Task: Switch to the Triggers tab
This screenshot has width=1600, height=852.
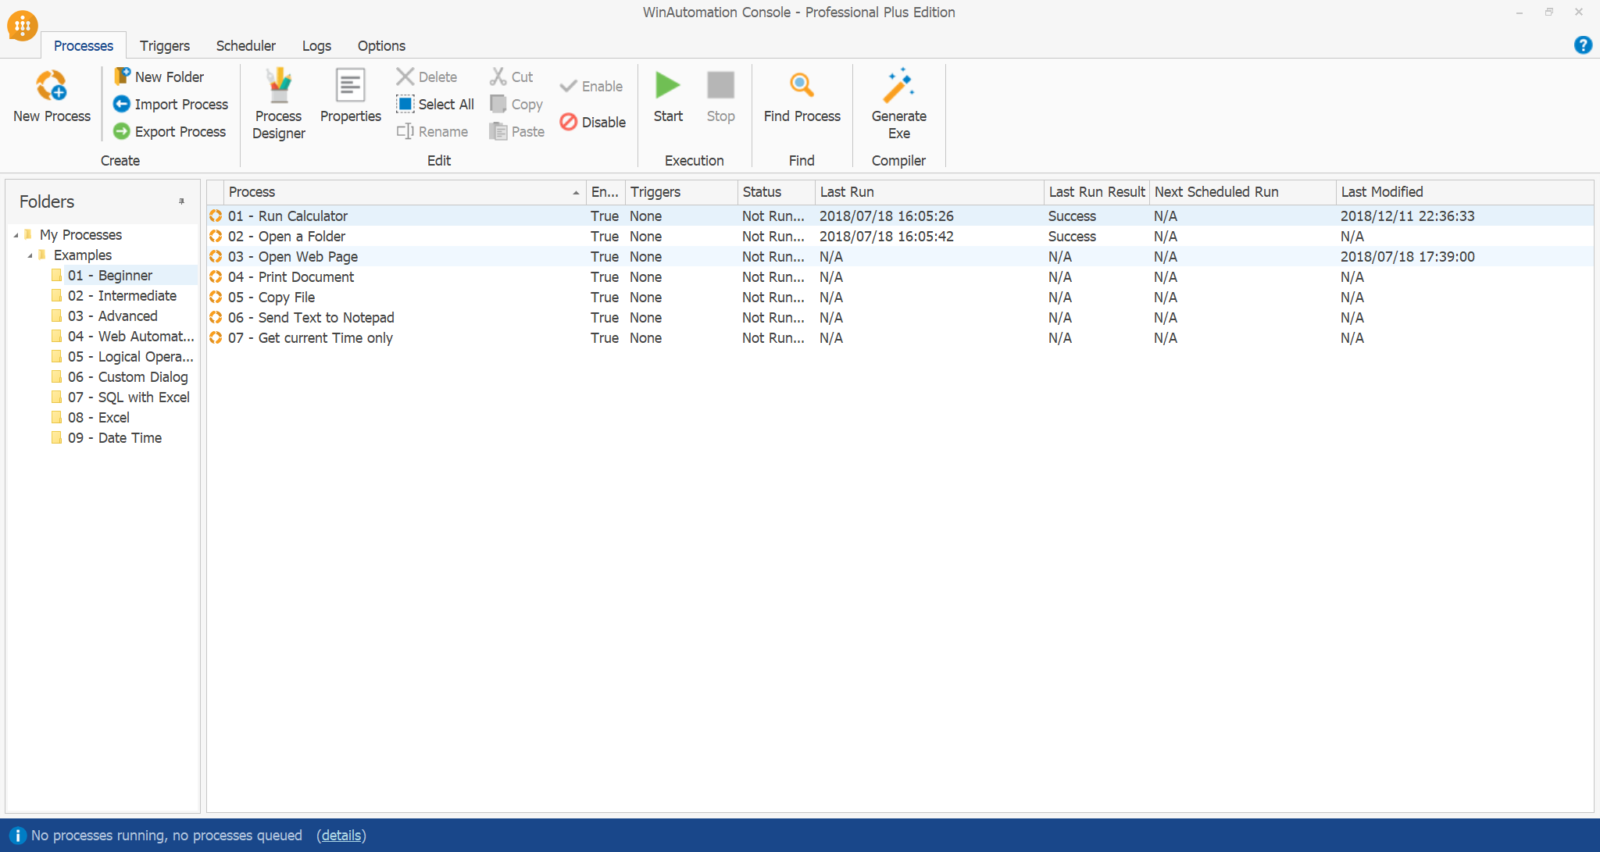Action: 164,46
